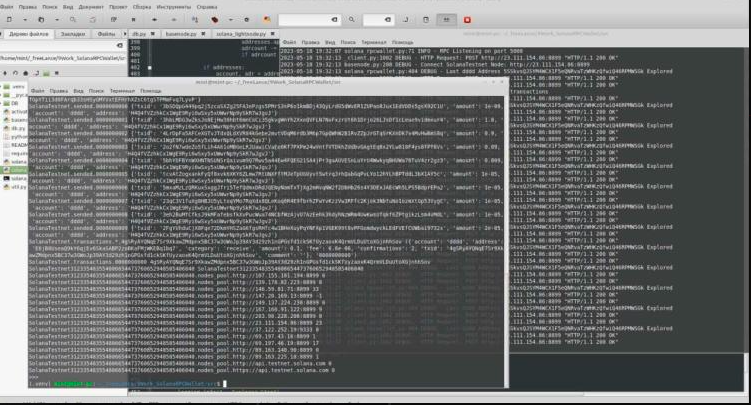
Task: Open the Документ menu
Action: point(91,7)
